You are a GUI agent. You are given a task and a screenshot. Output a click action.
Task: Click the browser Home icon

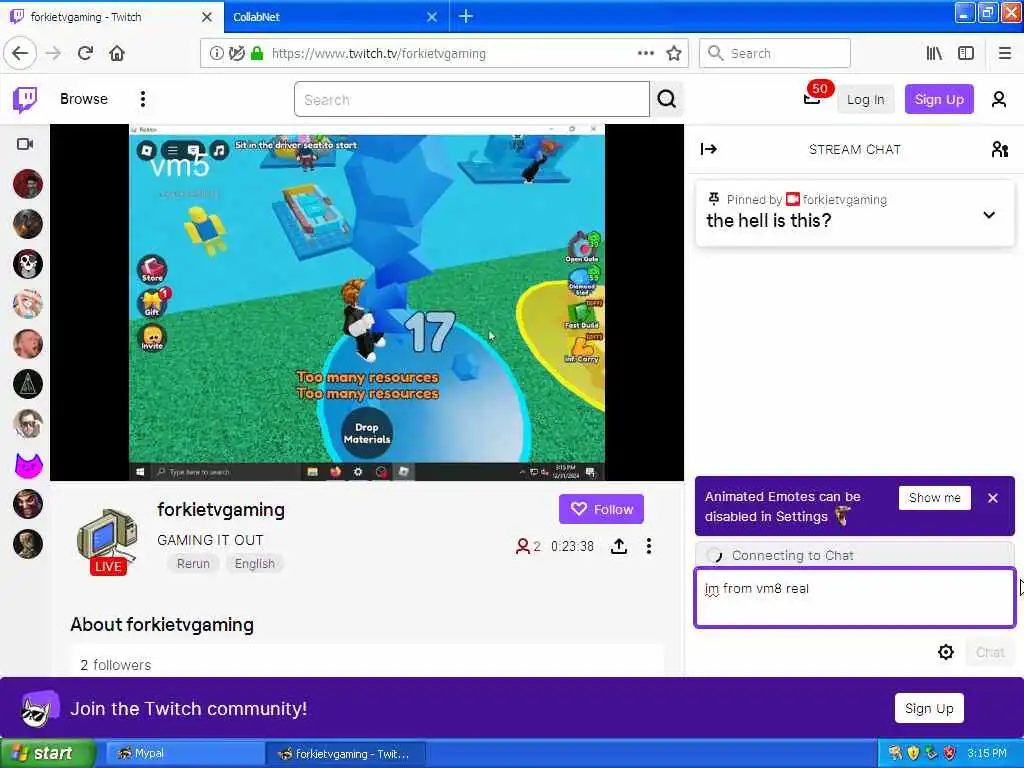point(117,53)
